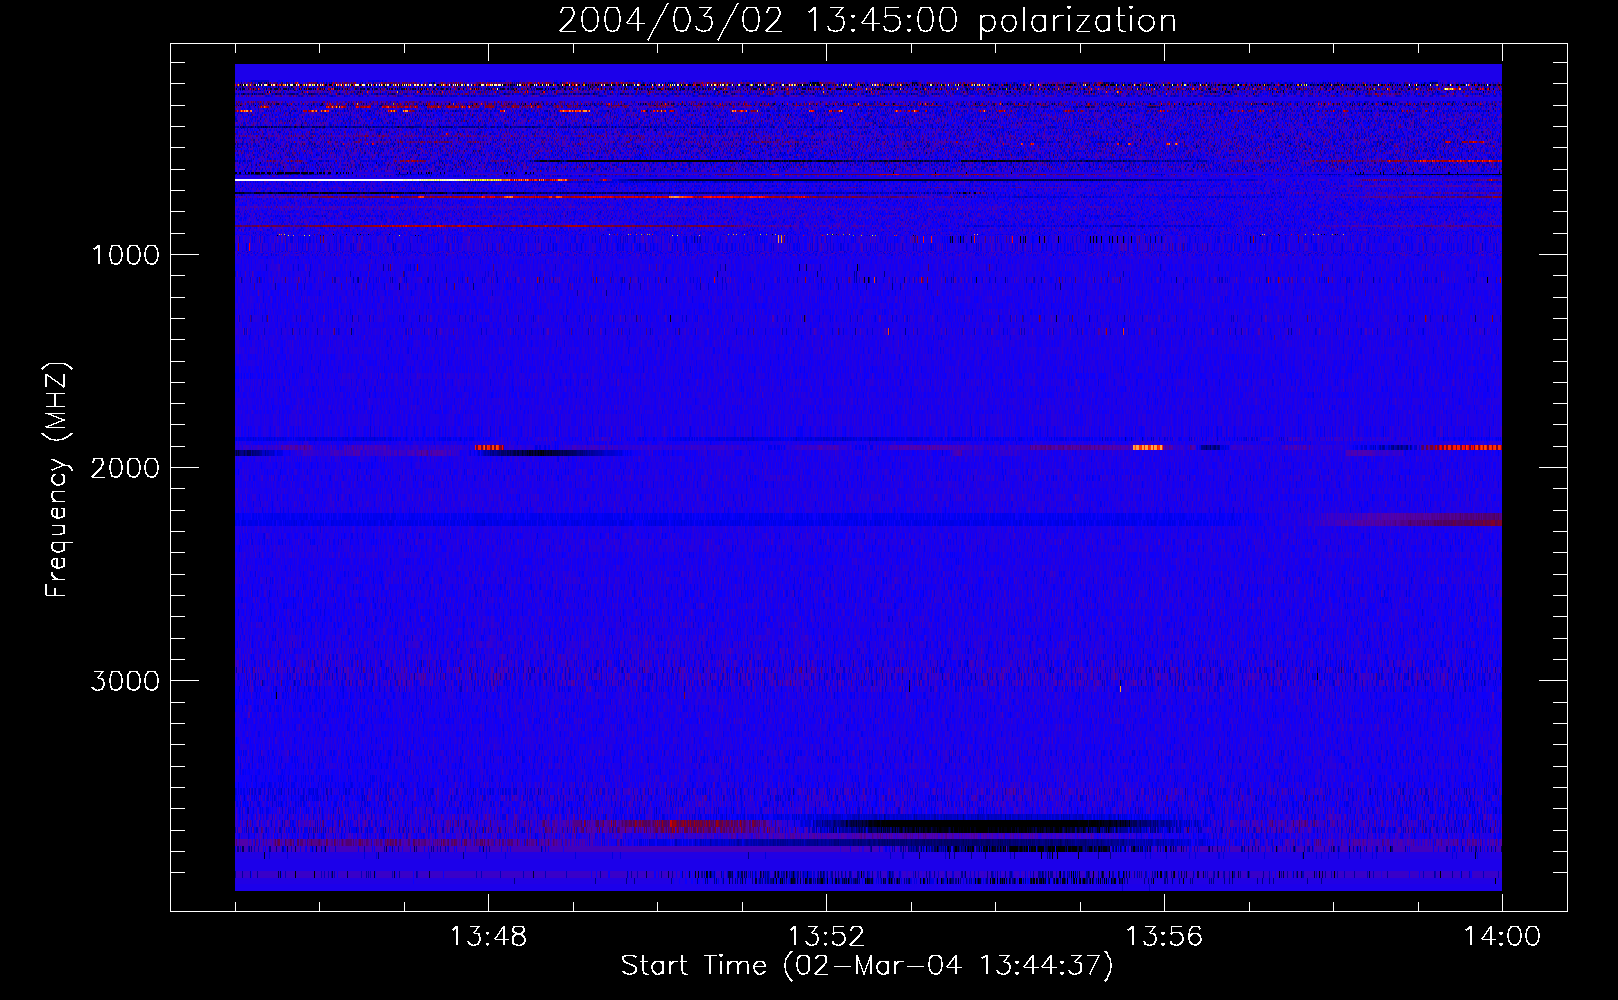This screenshot has height=1000, width=1618.
Task: Click the 13:56 time tick label
Action: click(x=1164, y=937)
